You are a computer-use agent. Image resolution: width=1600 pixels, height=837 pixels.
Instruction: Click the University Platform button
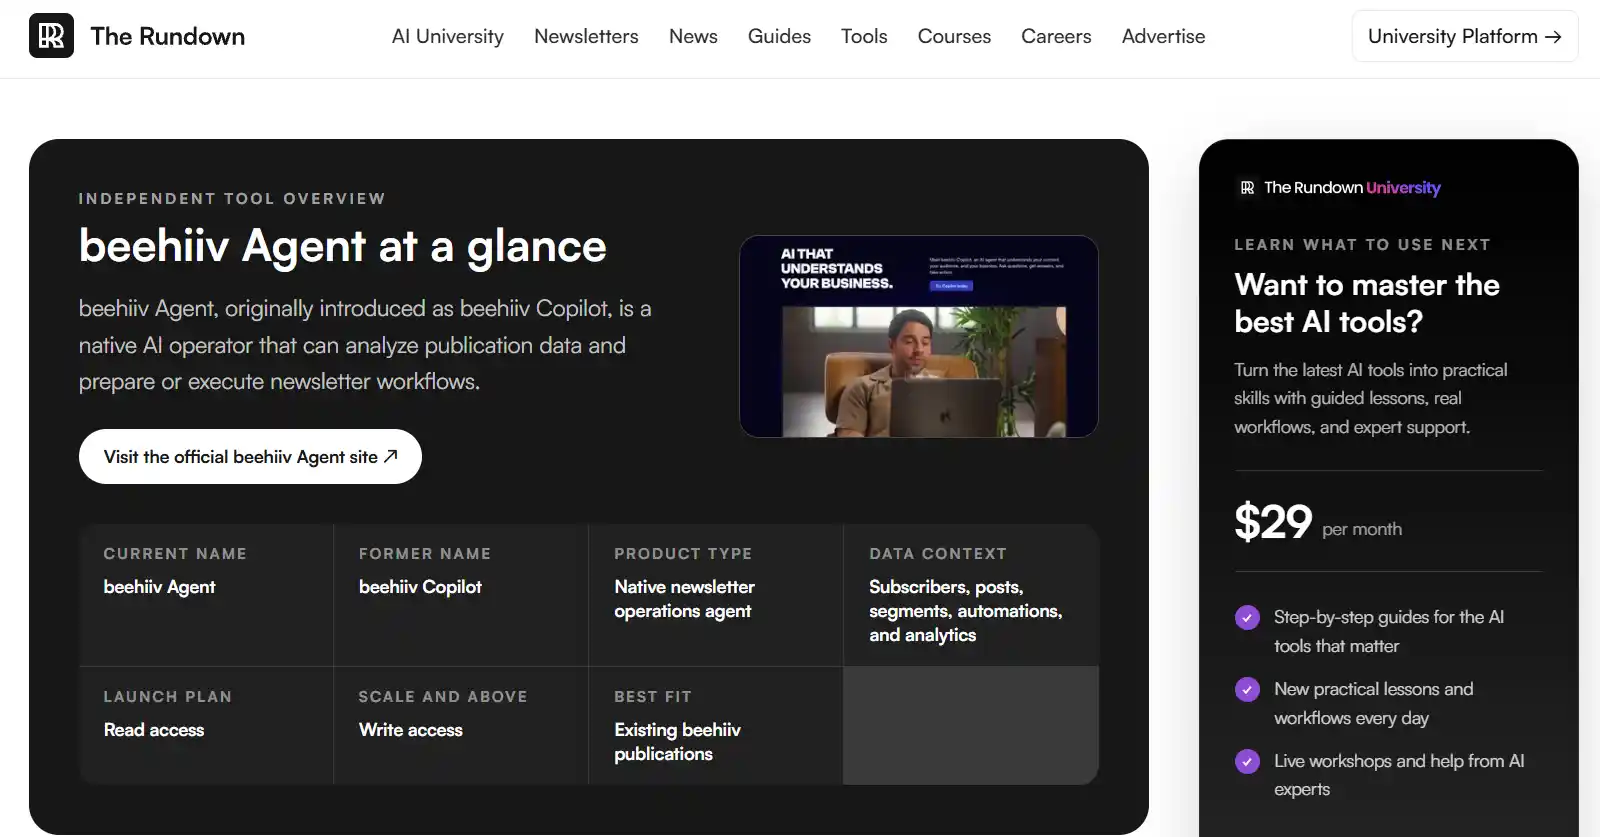1465,36
